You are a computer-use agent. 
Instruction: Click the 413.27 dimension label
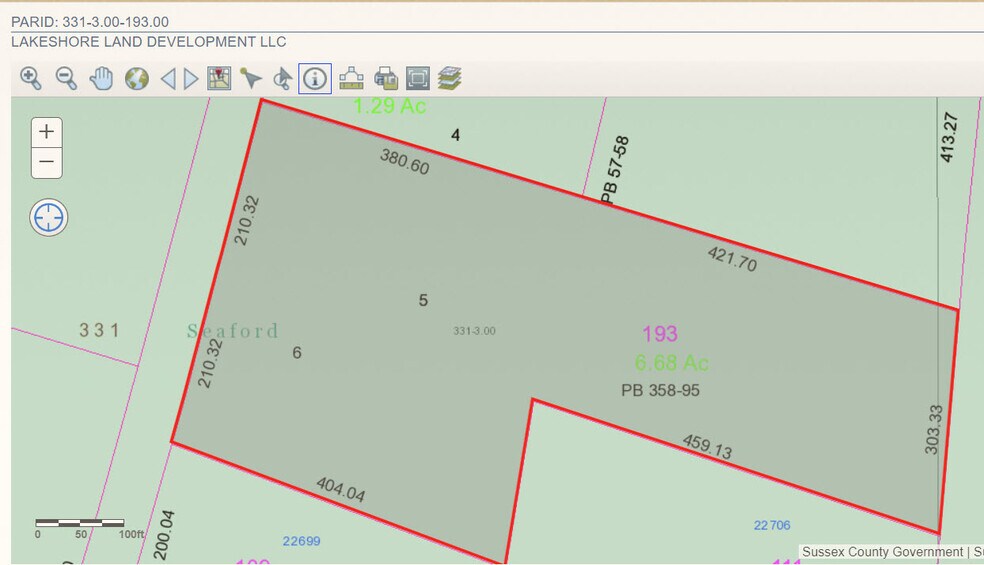(949, 137)
